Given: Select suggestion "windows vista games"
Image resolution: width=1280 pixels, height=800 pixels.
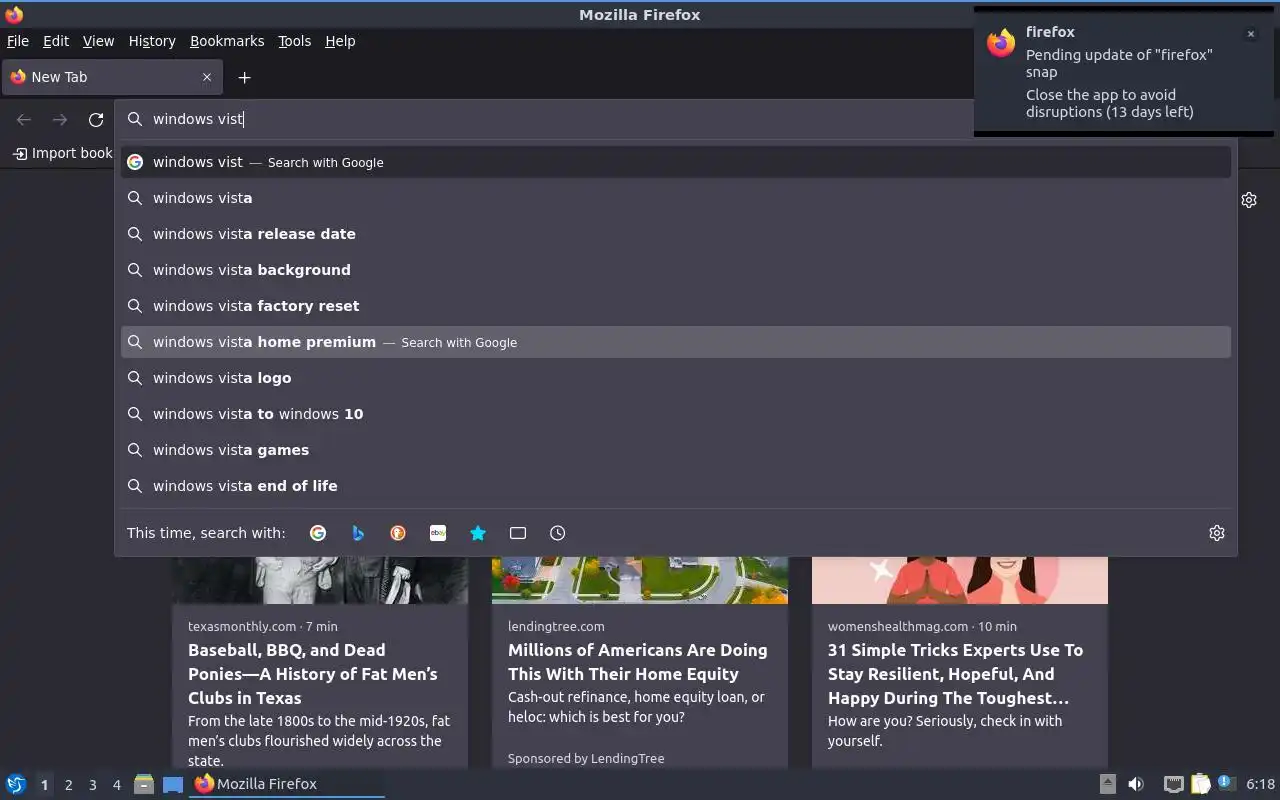Looking at the screenshot, I should pyautogui.click(x=676, y=450).
